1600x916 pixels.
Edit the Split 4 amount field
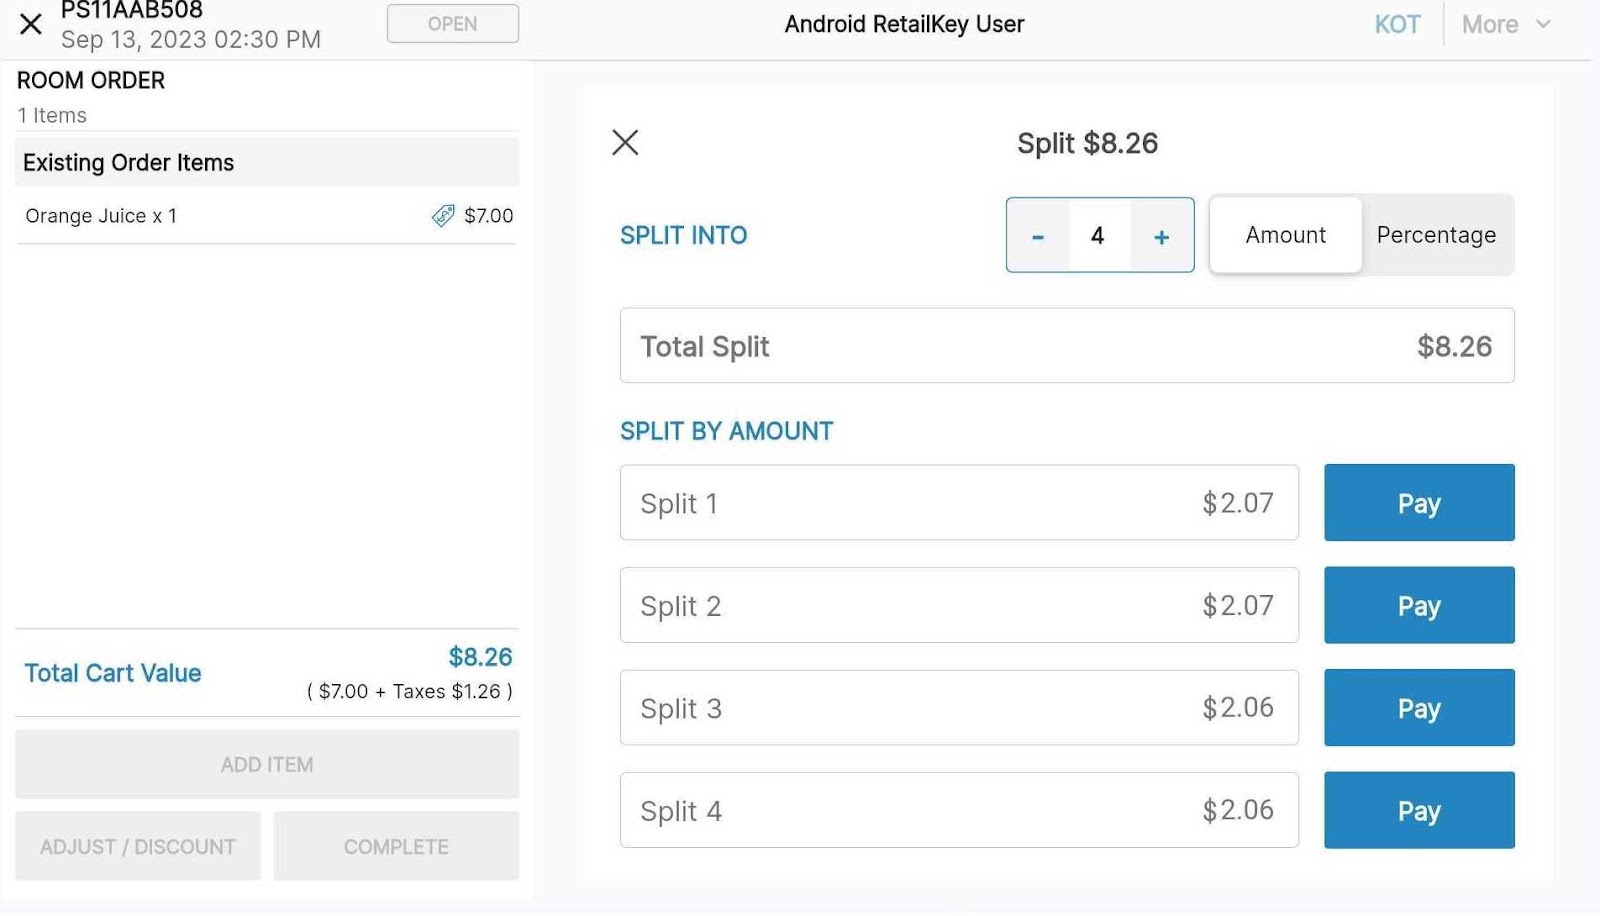958,810
